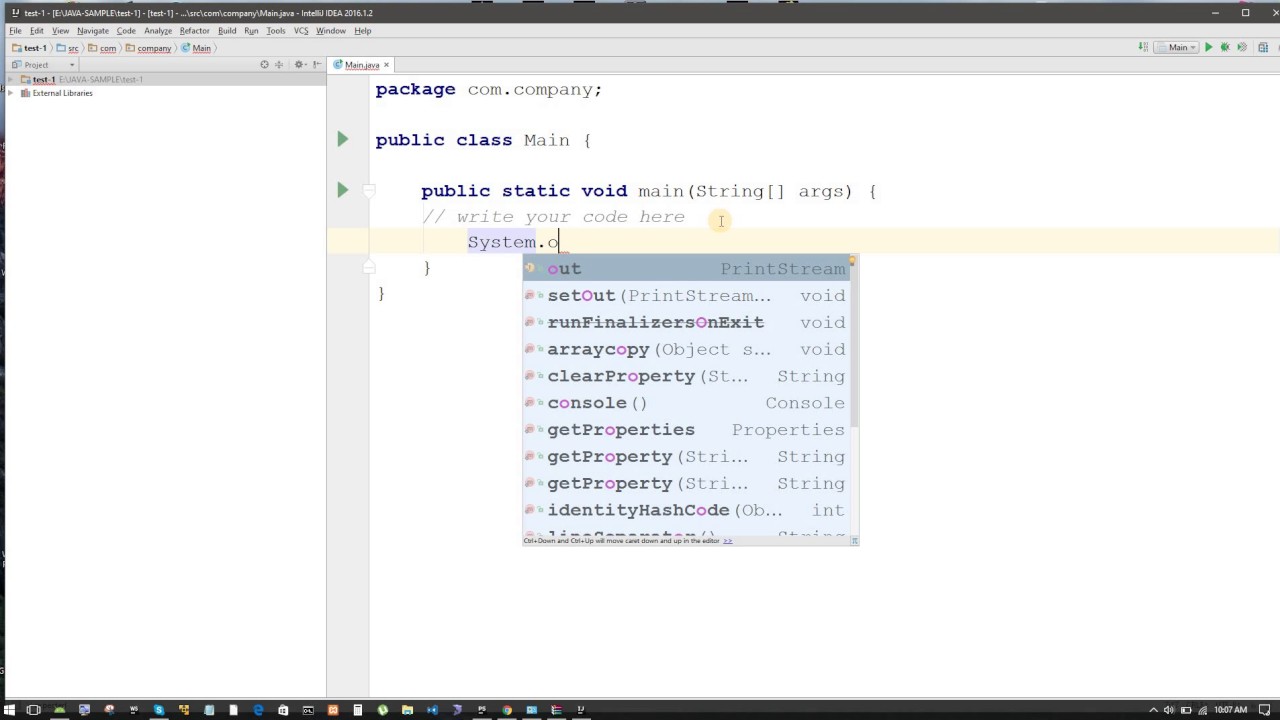
Task: Open Chrome icon on taskbar
Action: [x=506, y=710]
